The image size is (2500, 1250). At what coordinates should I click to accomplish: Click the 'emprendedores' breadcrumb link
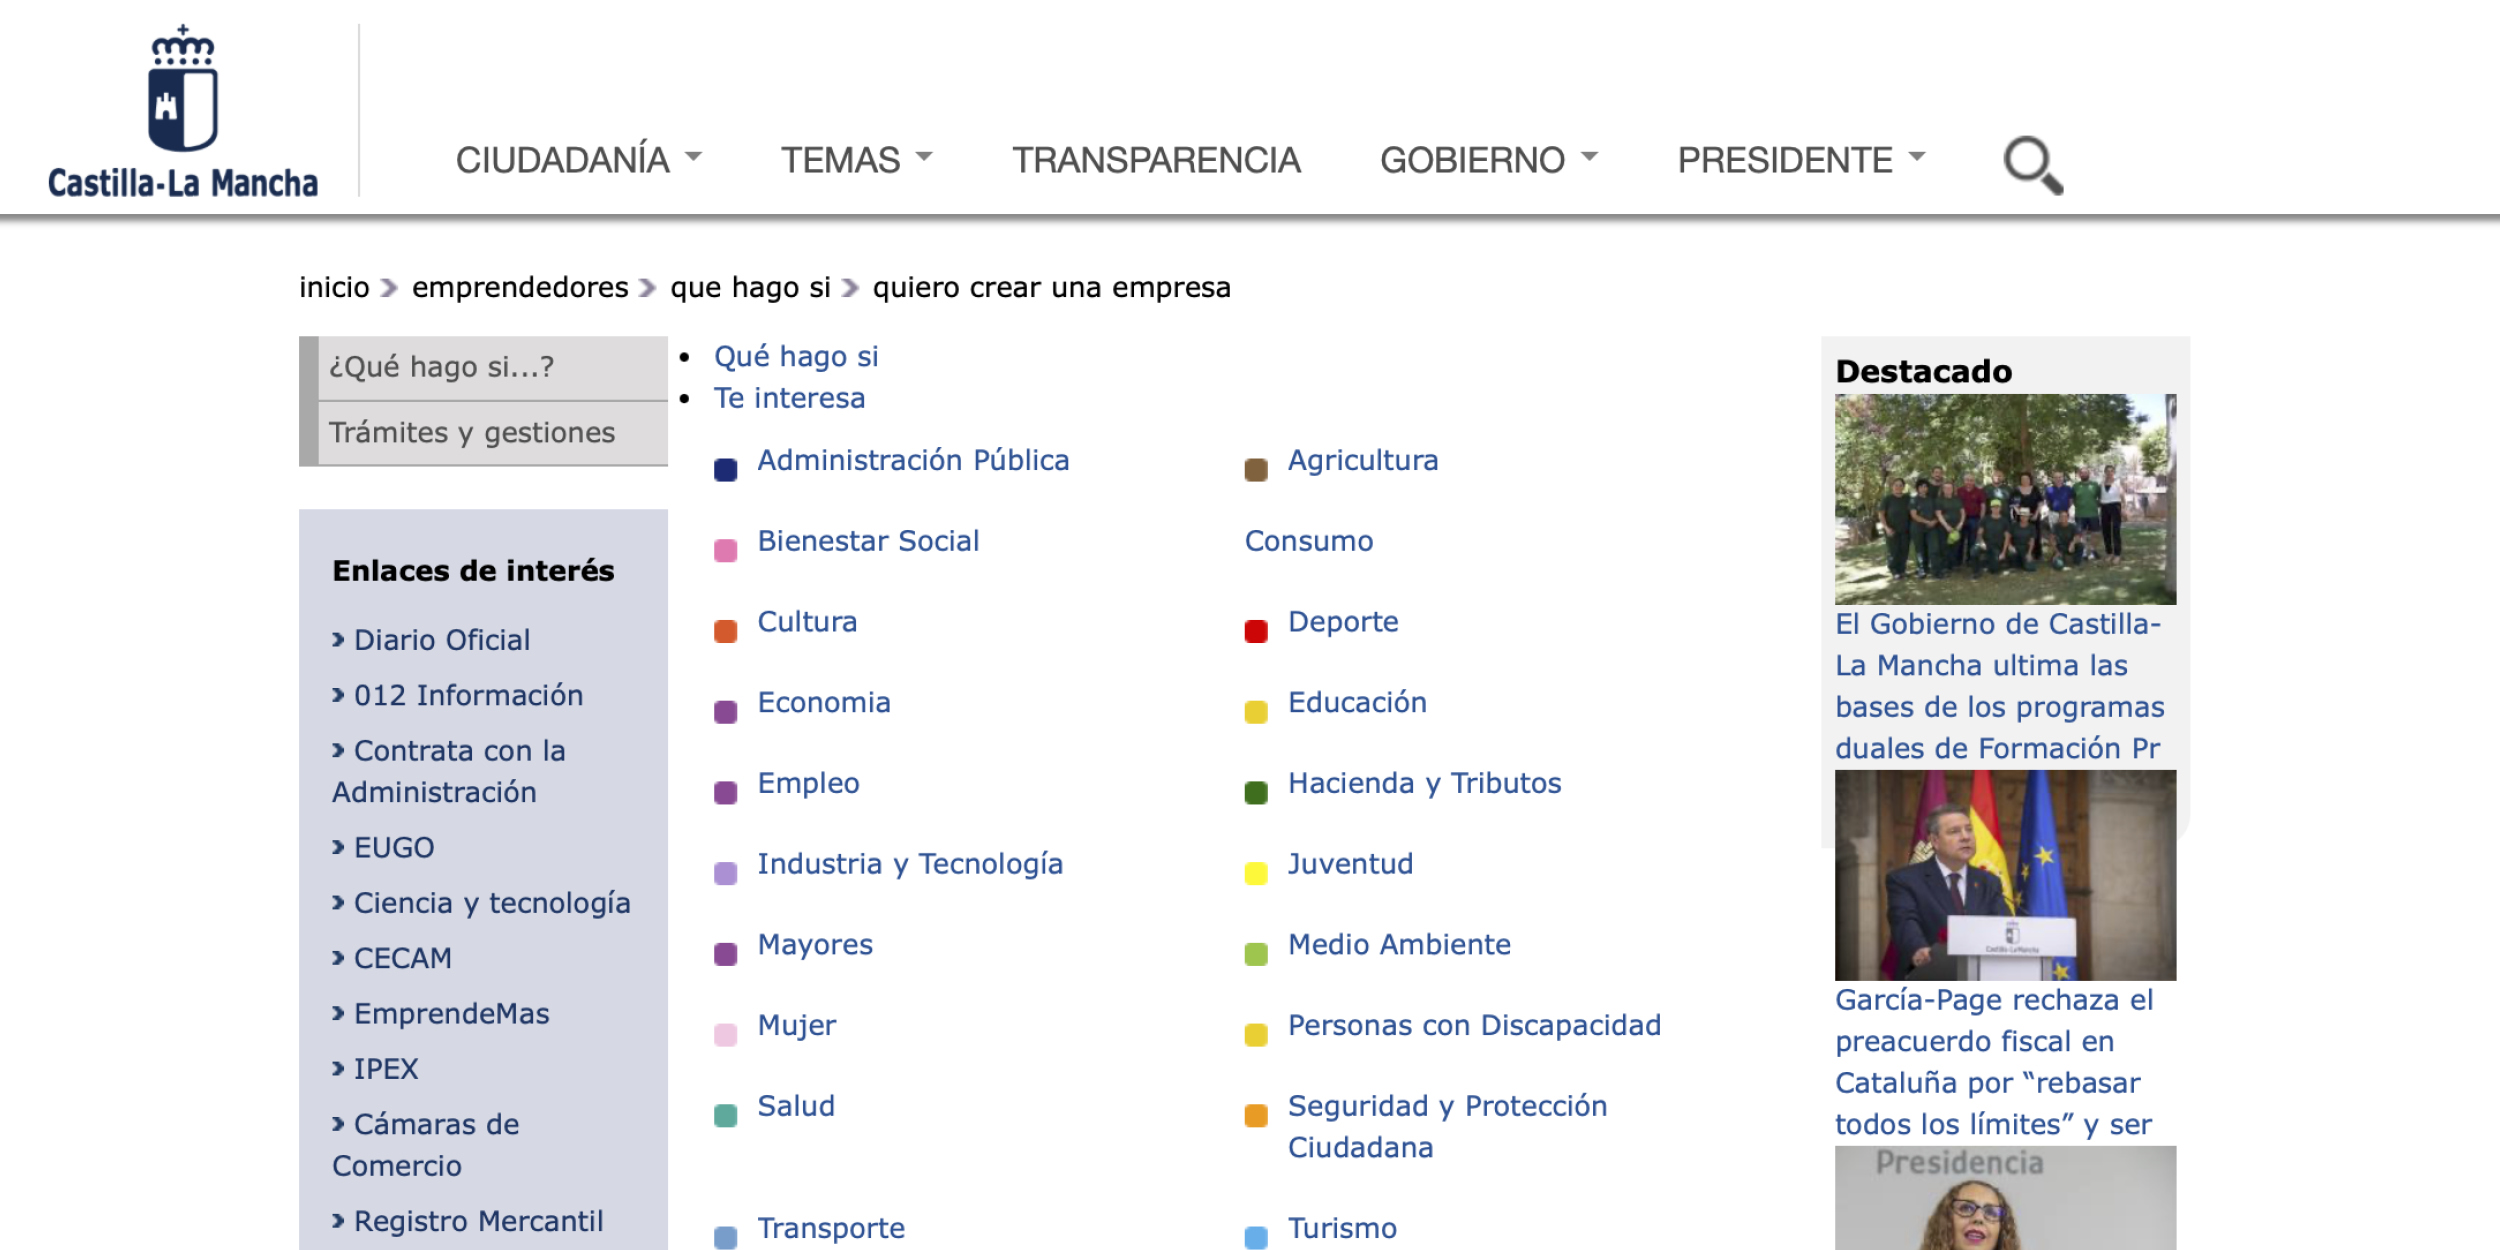[x=520, y=288]
